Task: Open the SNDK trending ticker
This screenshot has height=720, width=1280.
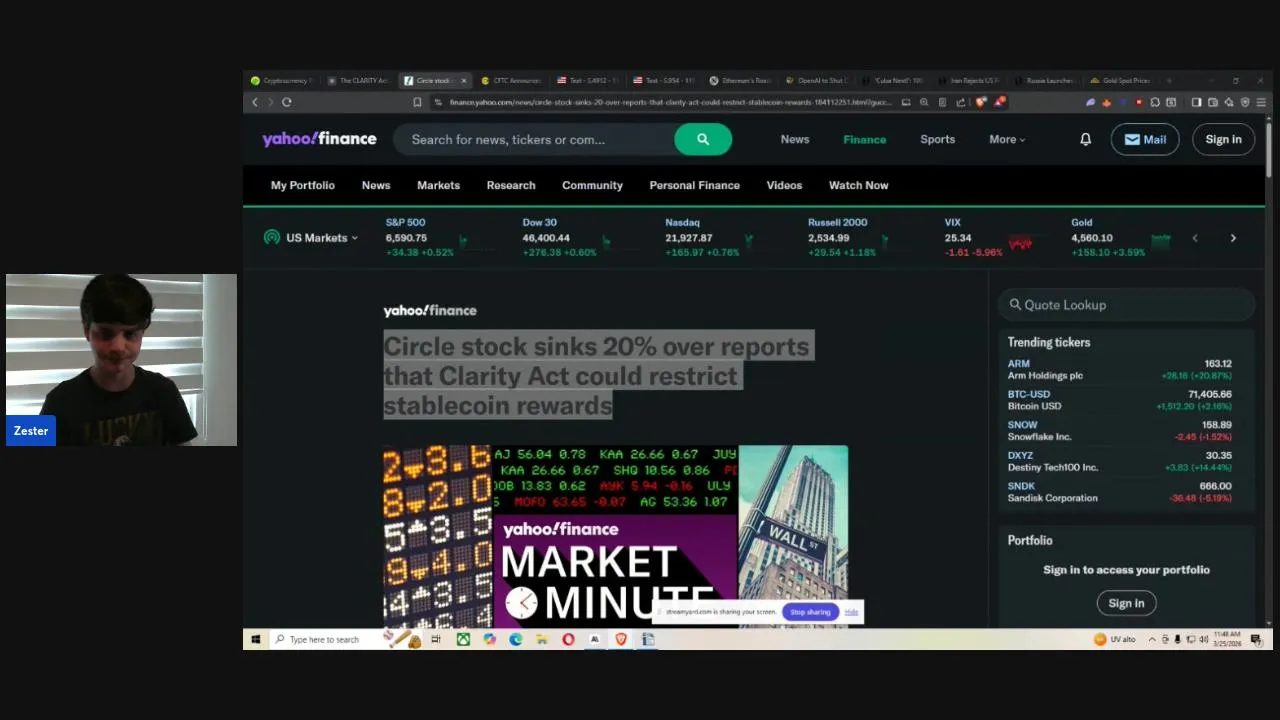Action: click(1119, 491)
